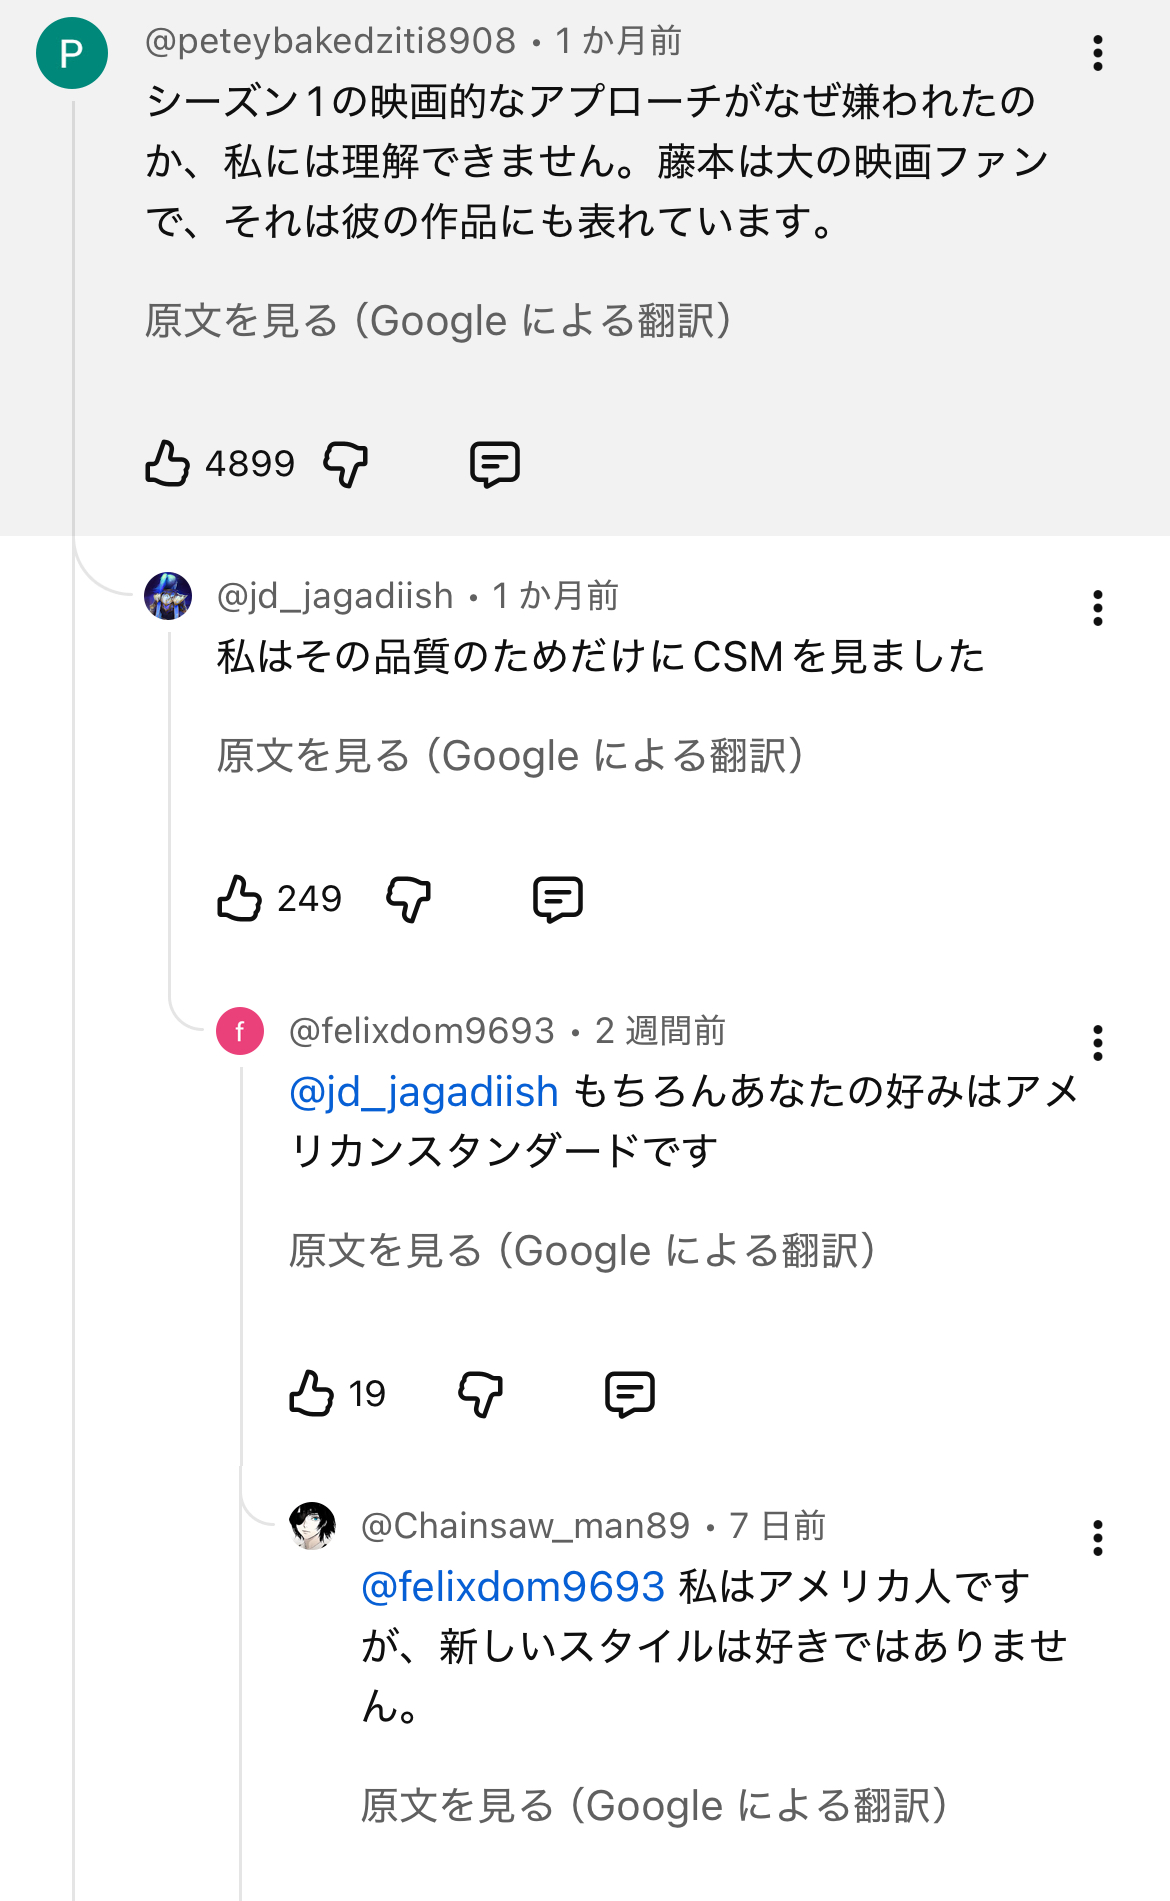Reply to the @peteybakedziti8908 comment
This screenshot has width=1170, height=1901.
(x=495, y=464)
